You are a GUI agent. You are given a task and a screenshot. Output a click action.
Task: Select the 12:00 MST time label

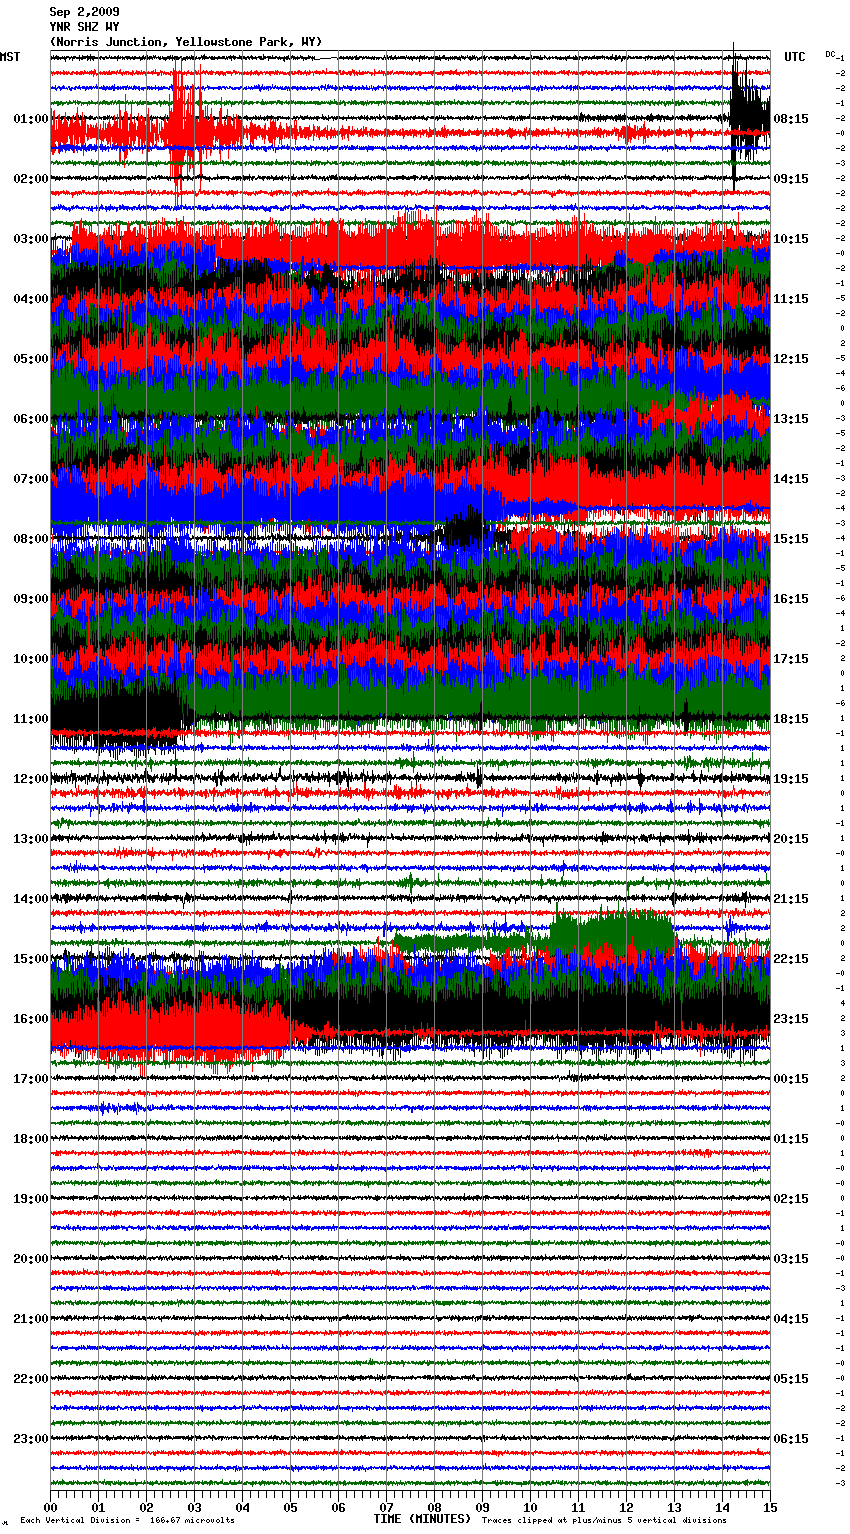tap(31, 779)
